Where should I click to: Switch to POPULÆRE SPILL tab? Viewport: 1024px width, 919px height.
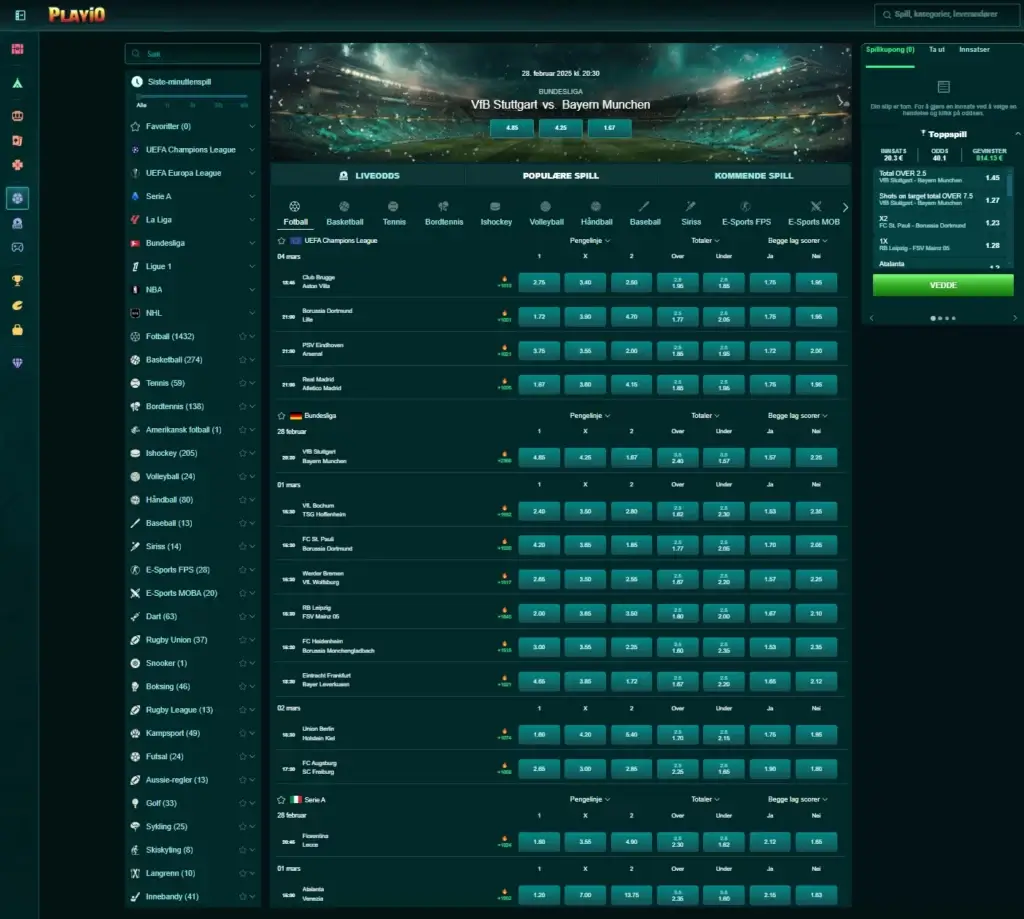(560, 176)
